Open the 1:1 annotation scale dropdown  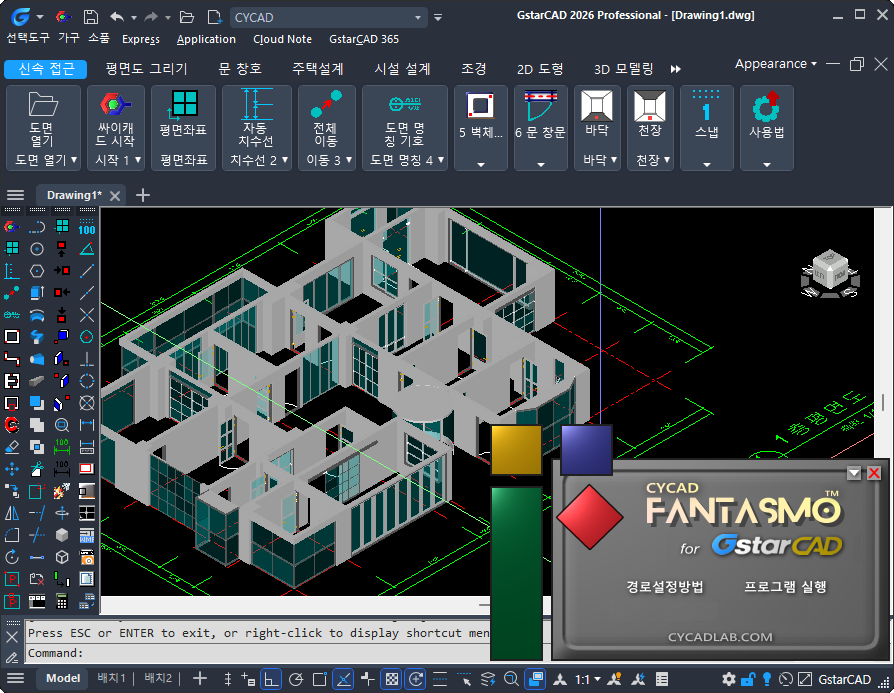588,679
